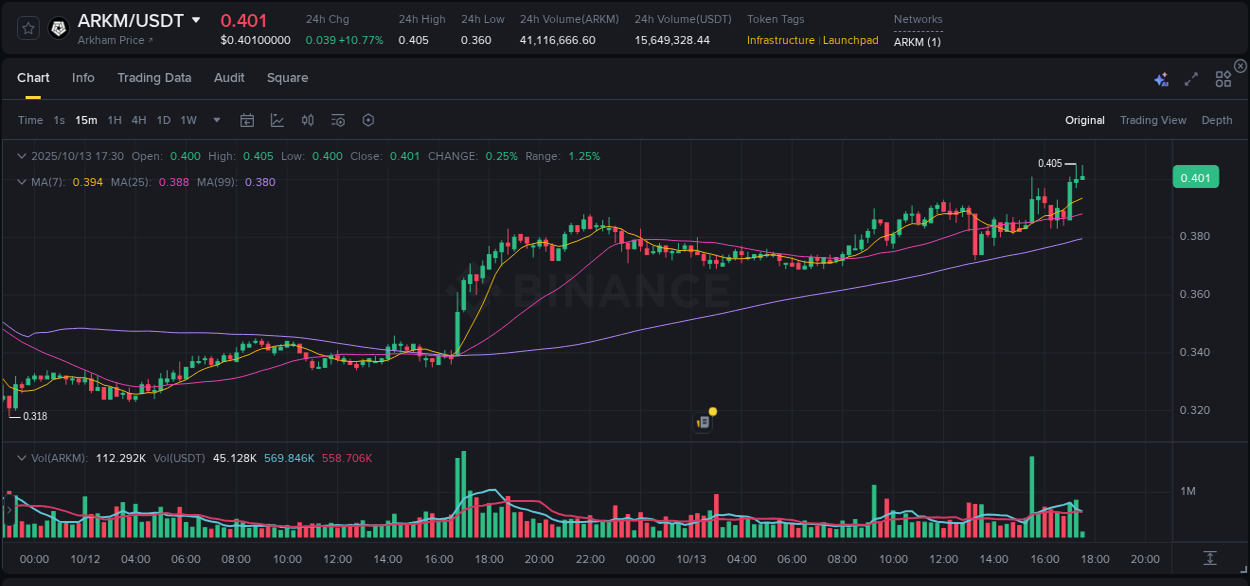Switch to the Trading Data tab
1250x586 pixels.
click(x=154, y=78)
